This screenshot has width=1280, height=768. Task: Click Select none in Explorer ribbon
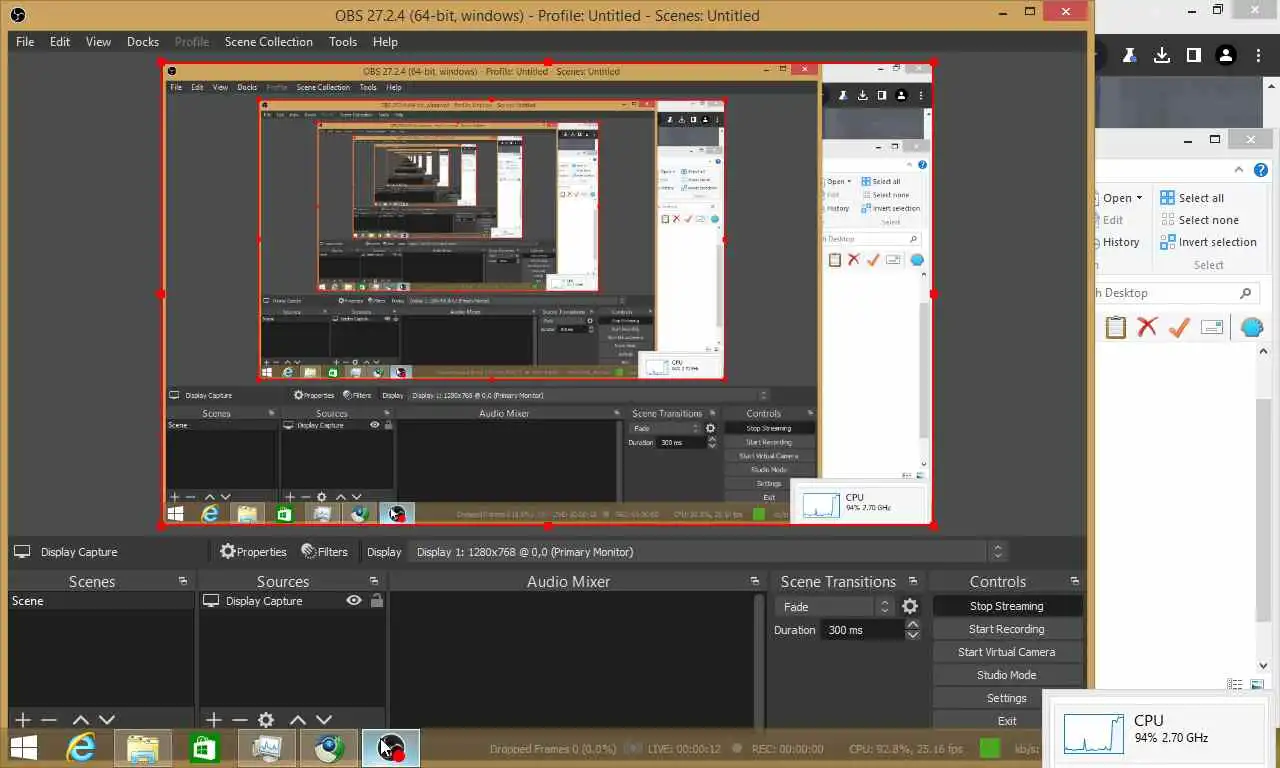click(x=1199, y=220)
